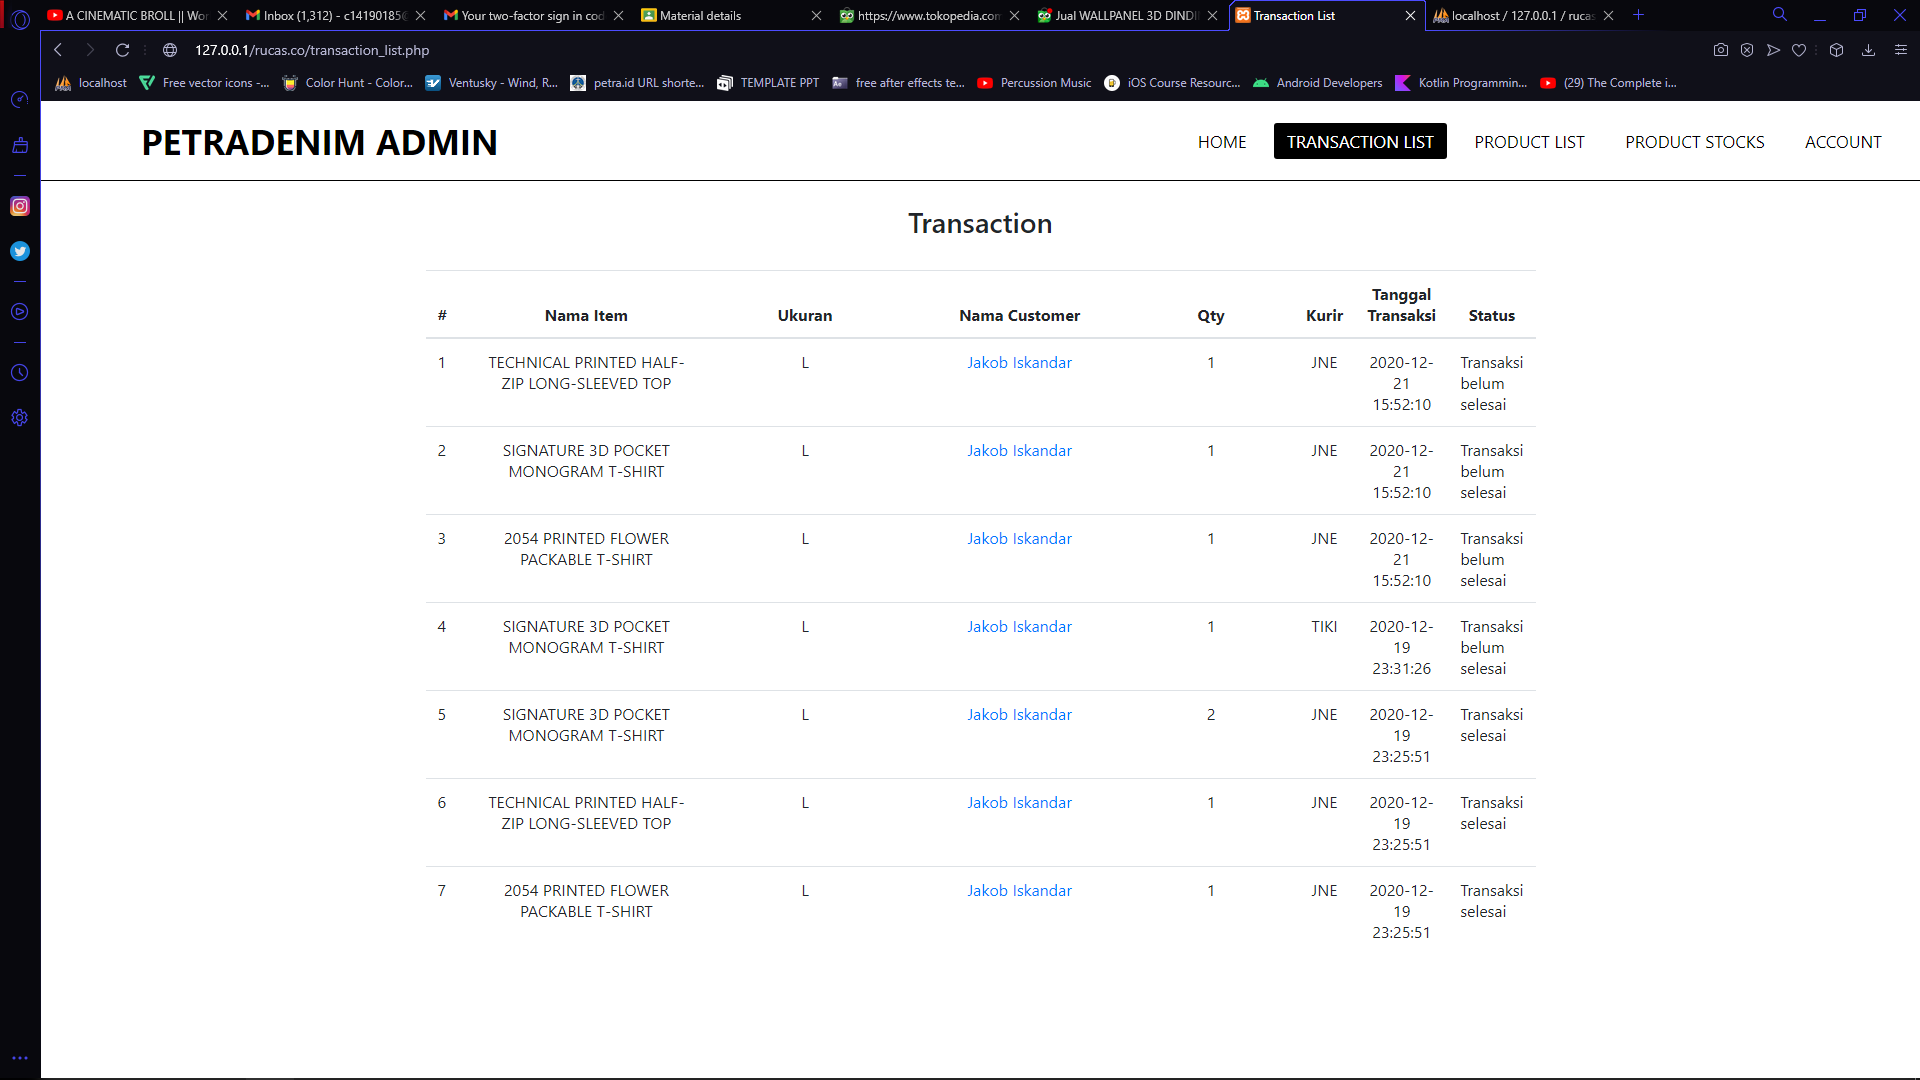Open sidebar Settings gear
This screenshot has height=1080, width=1920.
20,417
